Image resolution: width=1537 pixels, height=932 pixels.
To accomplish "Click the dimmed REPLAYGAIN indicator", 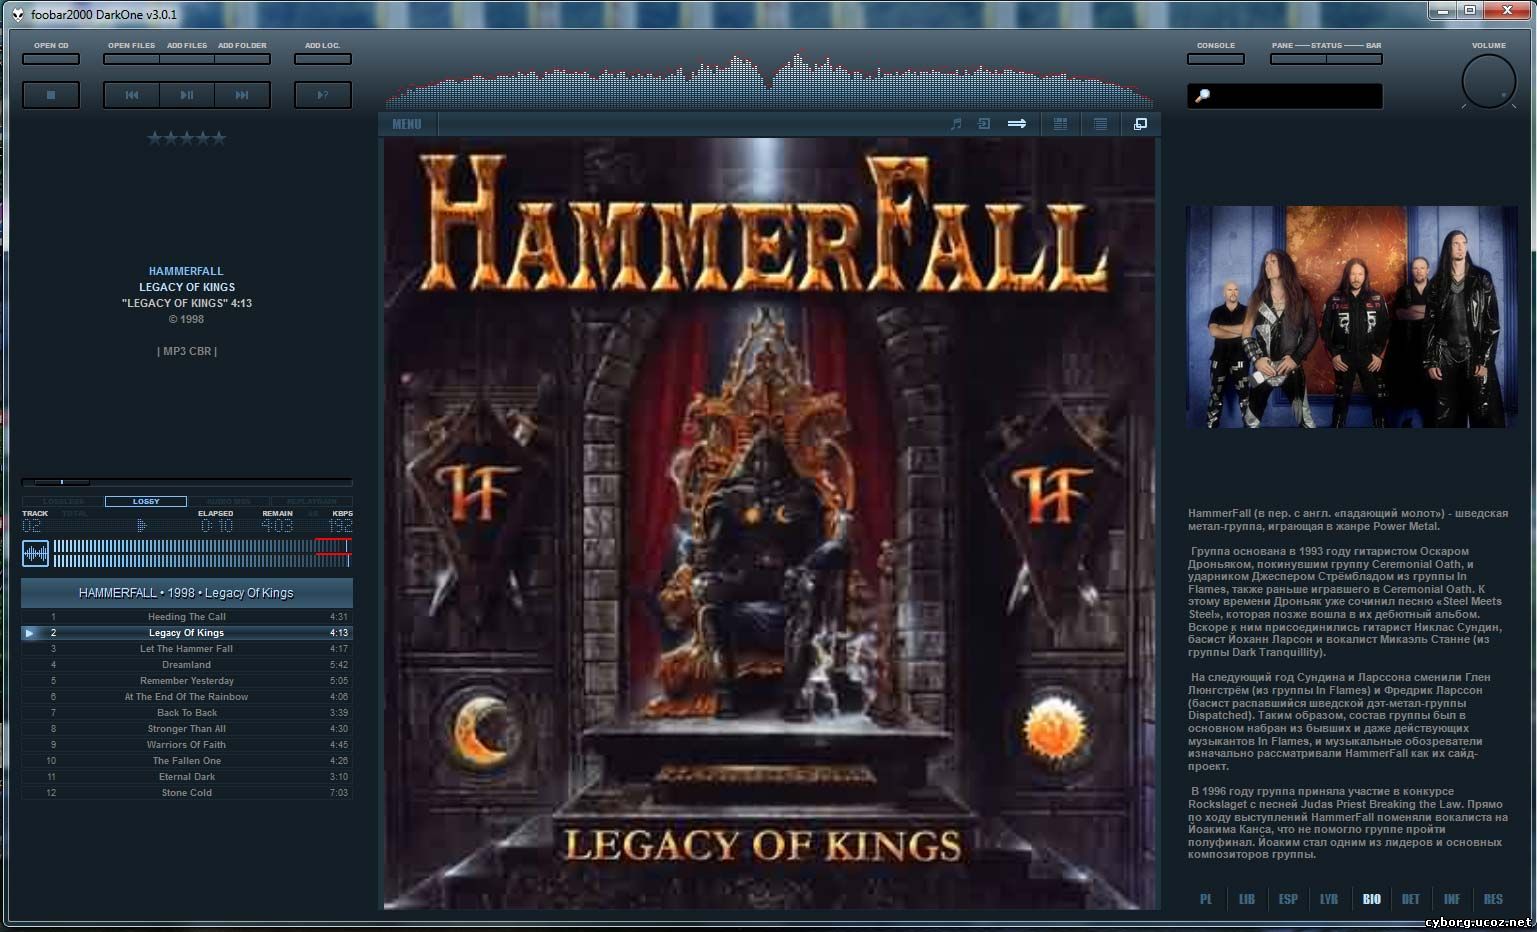I will 311,501.
